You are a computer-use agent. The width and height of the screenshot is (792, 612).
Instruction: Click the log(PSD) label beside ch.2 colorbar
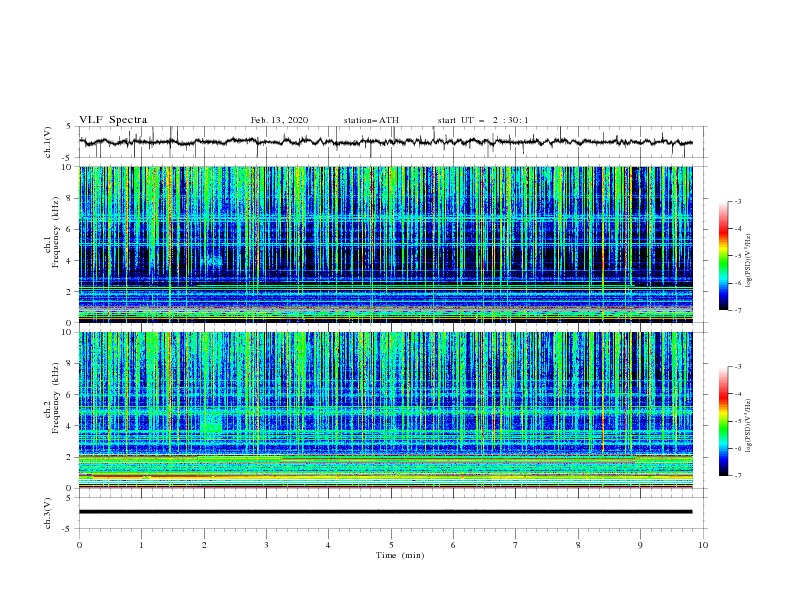[749, 425]
